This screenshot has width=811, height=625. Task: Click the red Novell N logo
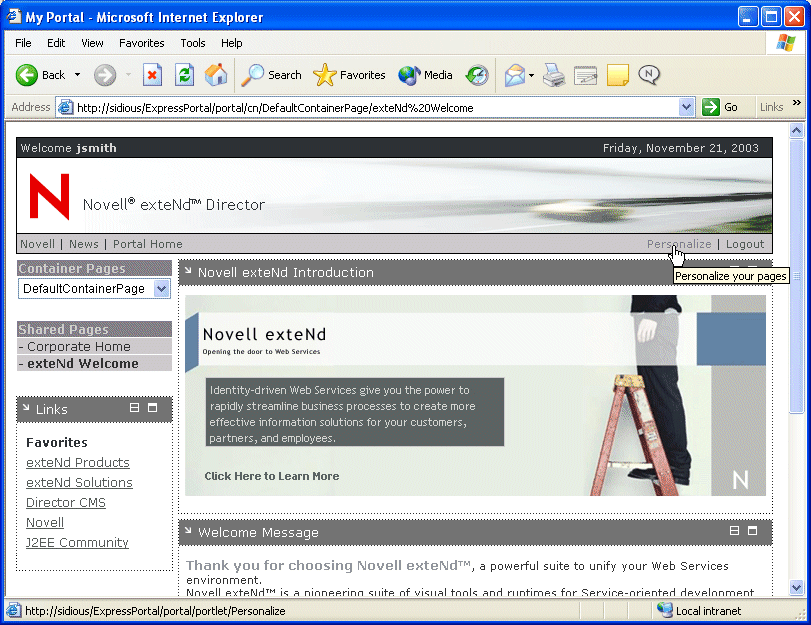coord(49,197)
